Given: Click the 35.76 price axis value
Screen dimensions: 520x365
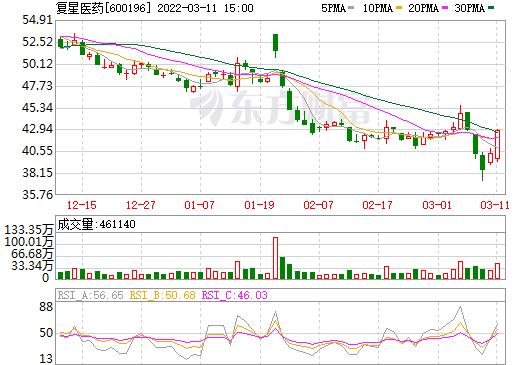Looking at the screenshot, I should pyautogui.click(x=38, y=194).
